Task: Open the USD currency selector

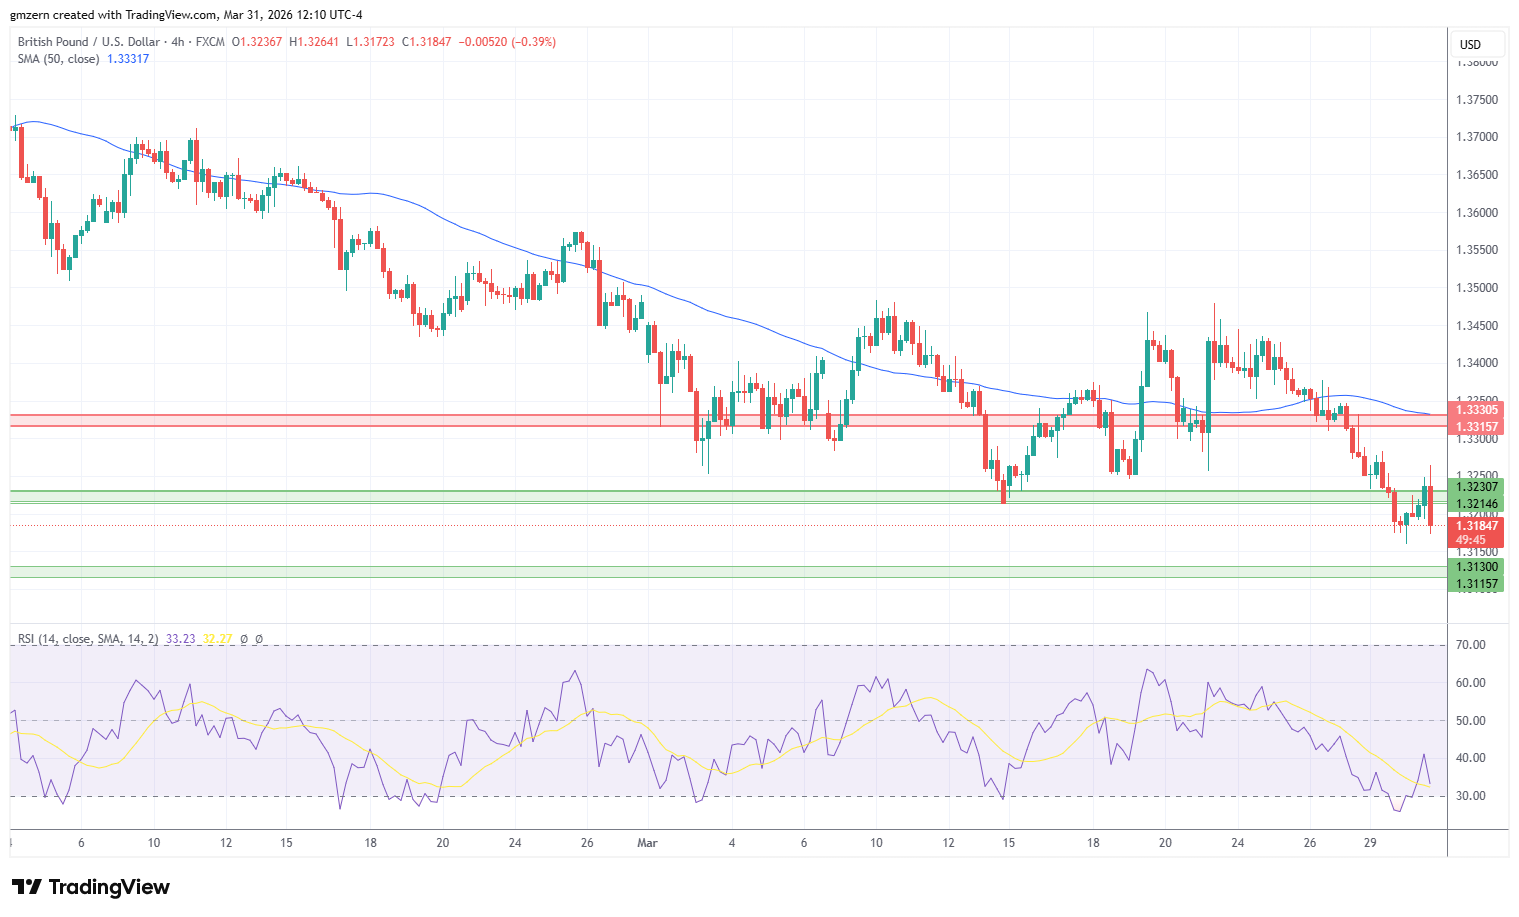Action: pos(1476,45)
